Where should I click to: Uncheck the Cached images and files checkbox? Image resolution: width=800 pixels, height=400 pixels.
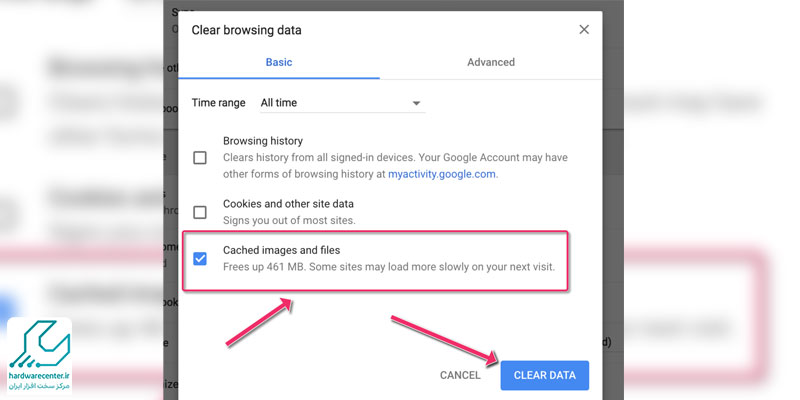[x=200, y=259]
